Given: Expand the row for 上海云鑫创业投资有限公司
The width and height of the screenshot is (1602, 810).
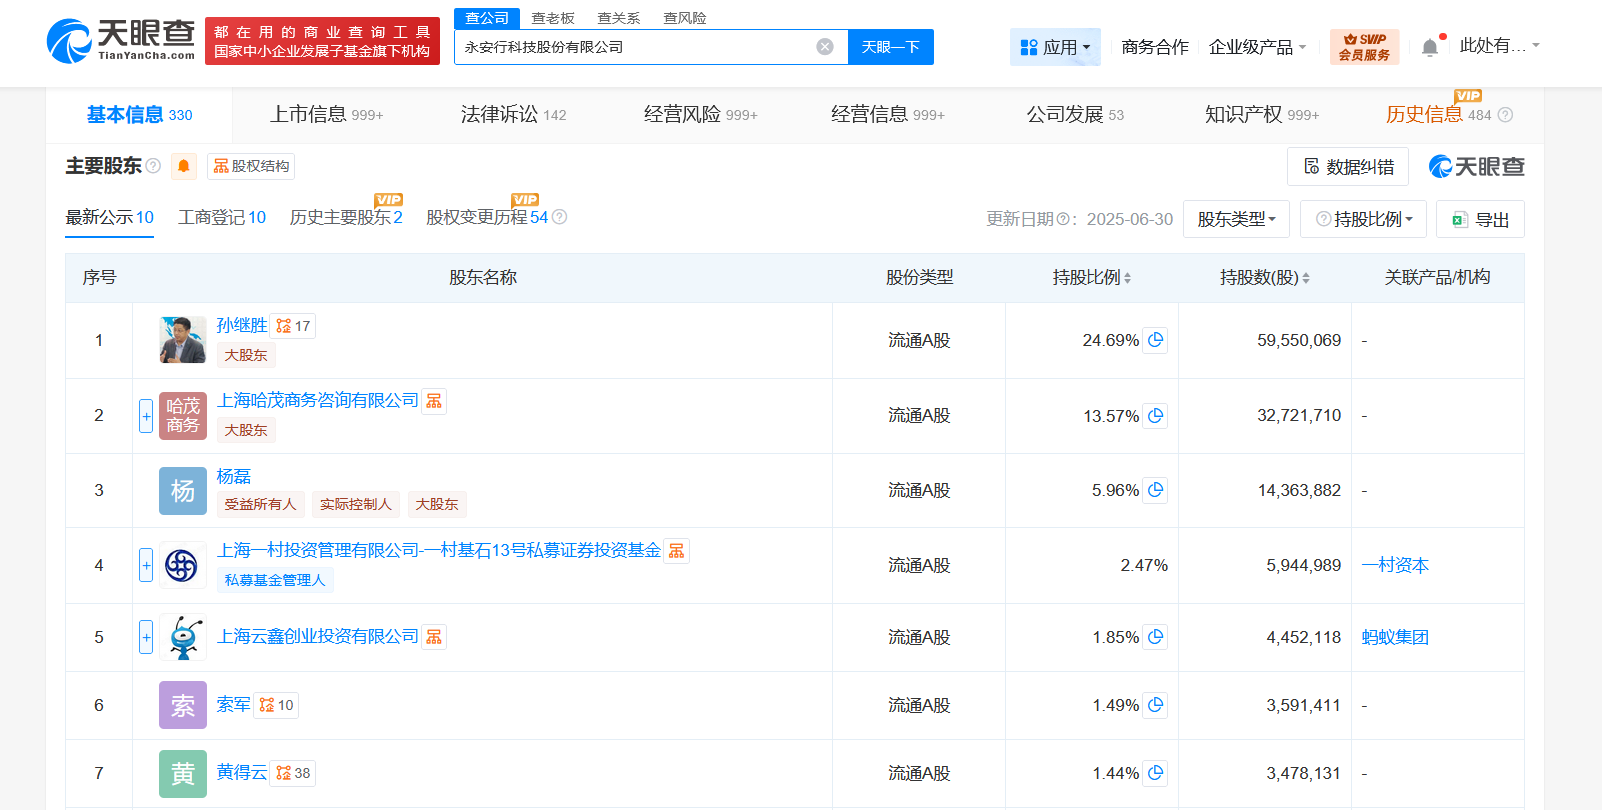Looking at the screenshot, I should [x=146, y=637].
